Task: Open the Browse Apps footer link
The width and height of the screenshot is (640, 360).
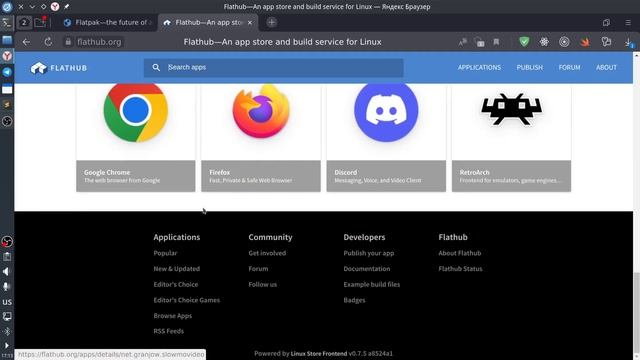Action: (173, 316)
